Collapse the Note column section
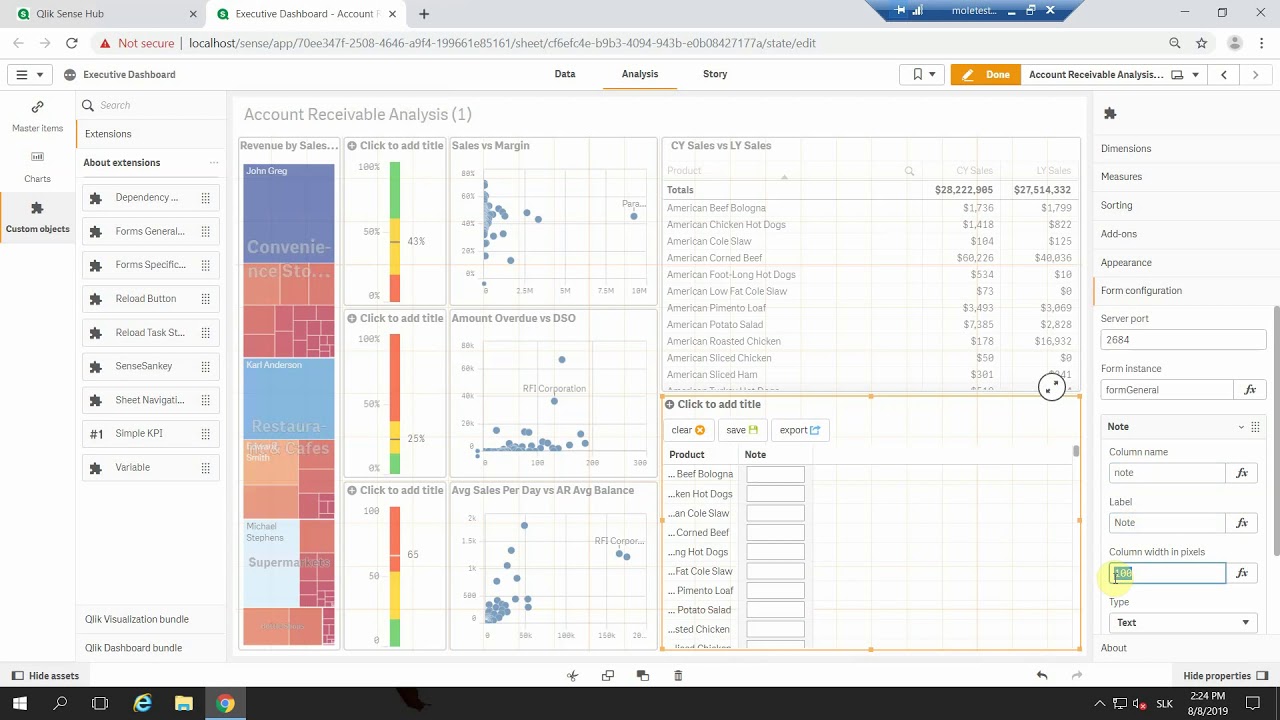Viewport: 1280px width, 720px height. [x=1241, y=427]
